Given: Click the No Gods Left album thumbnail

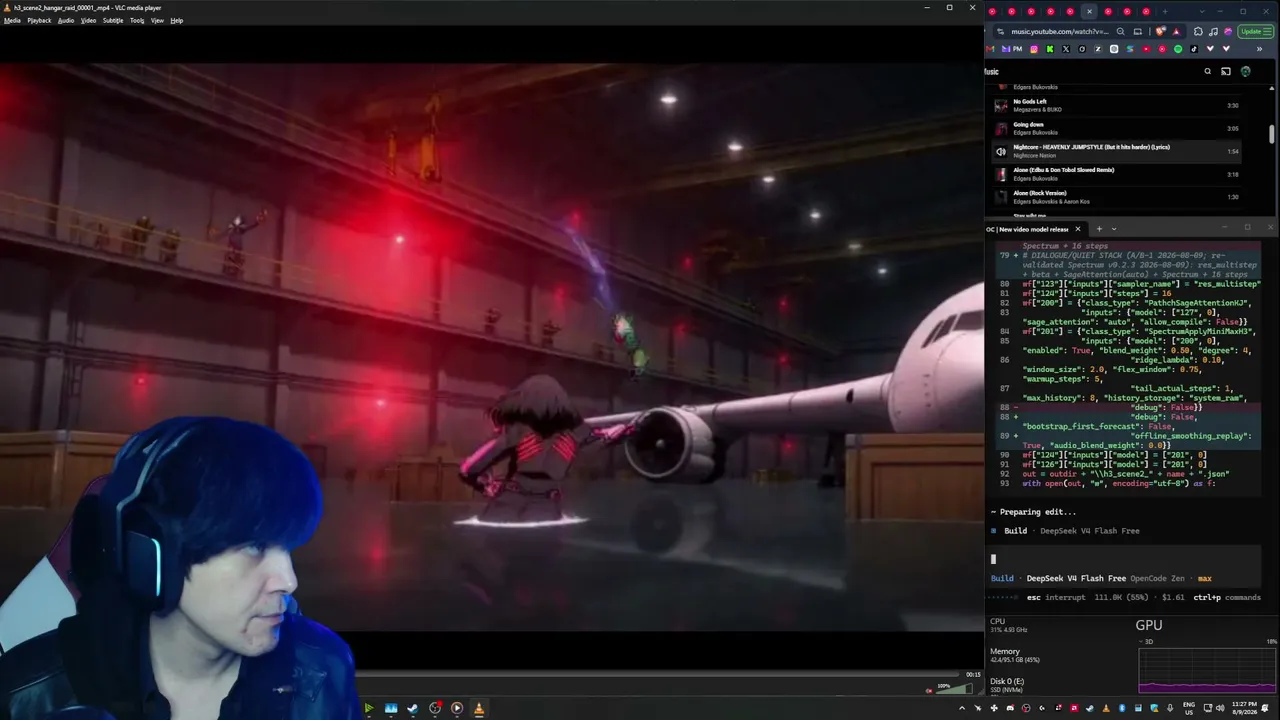Looking at the screenshot, I should point(1001,105).
